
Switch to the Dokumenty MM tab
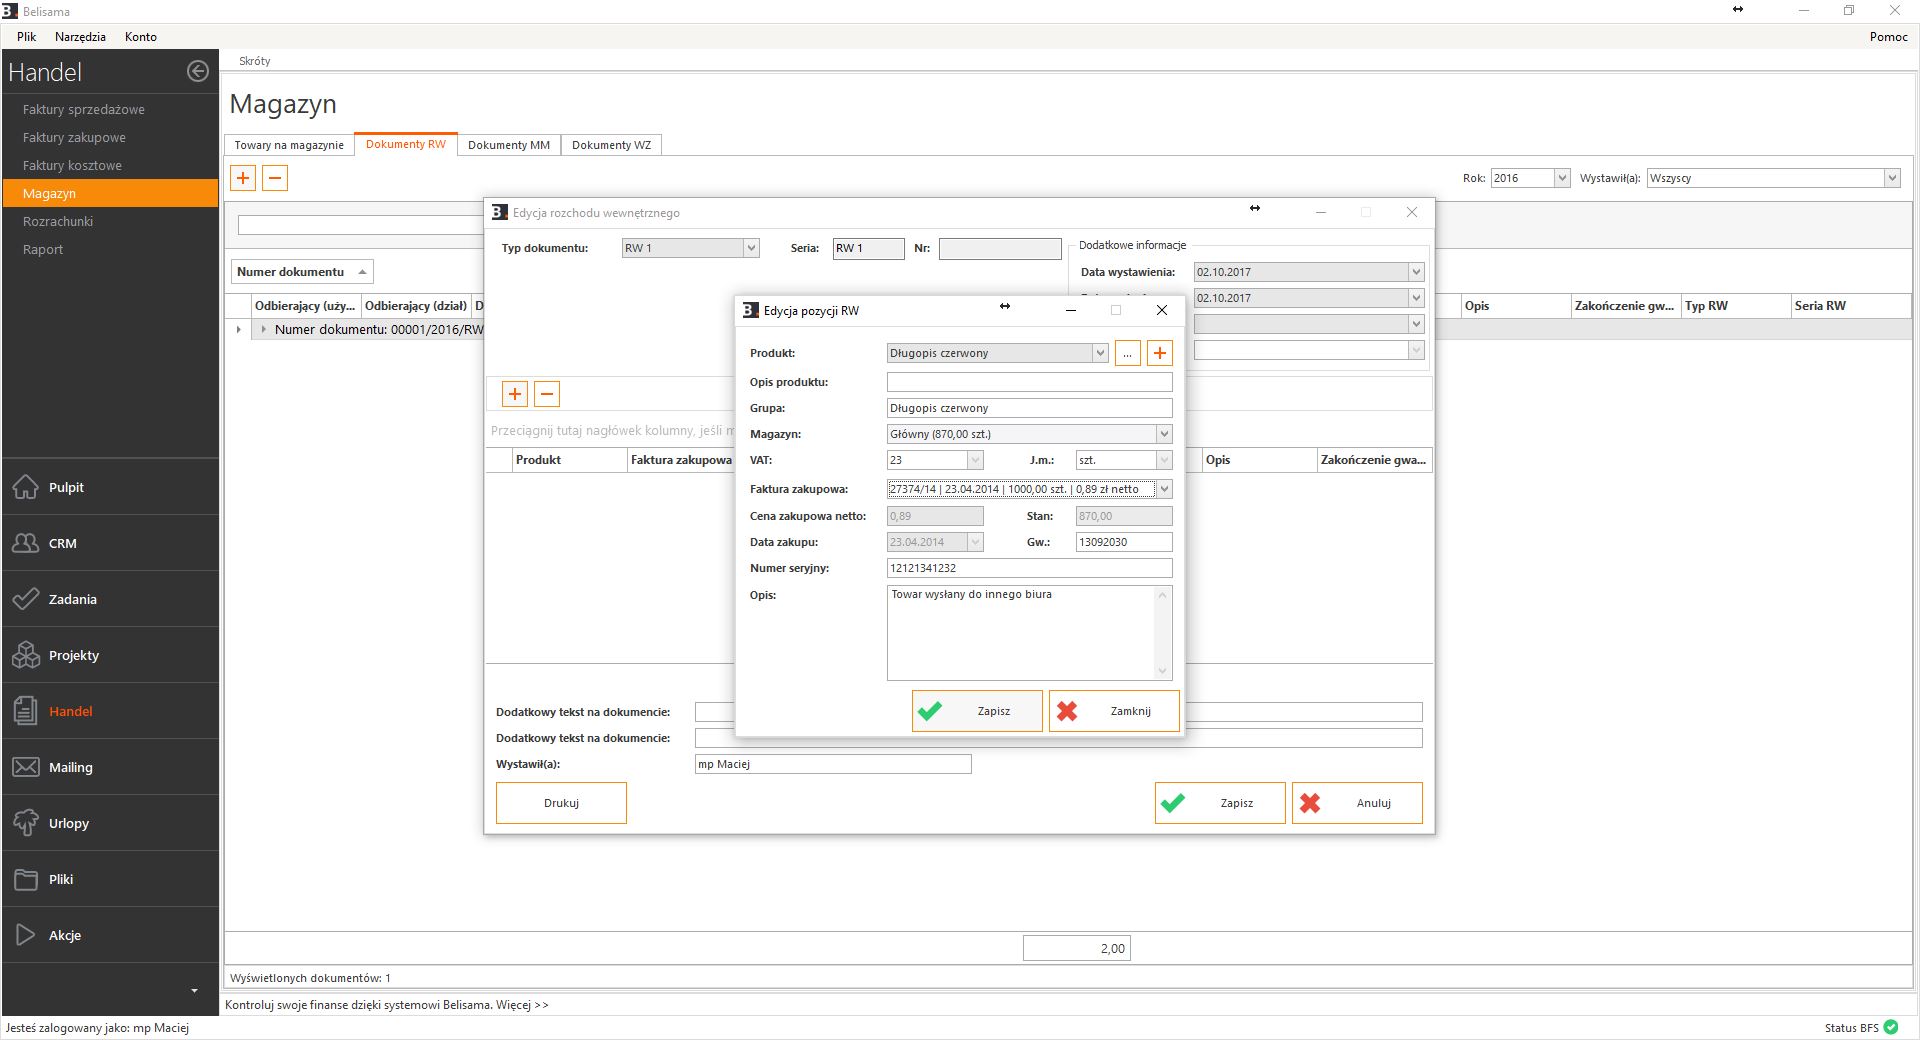pos(508,145)
